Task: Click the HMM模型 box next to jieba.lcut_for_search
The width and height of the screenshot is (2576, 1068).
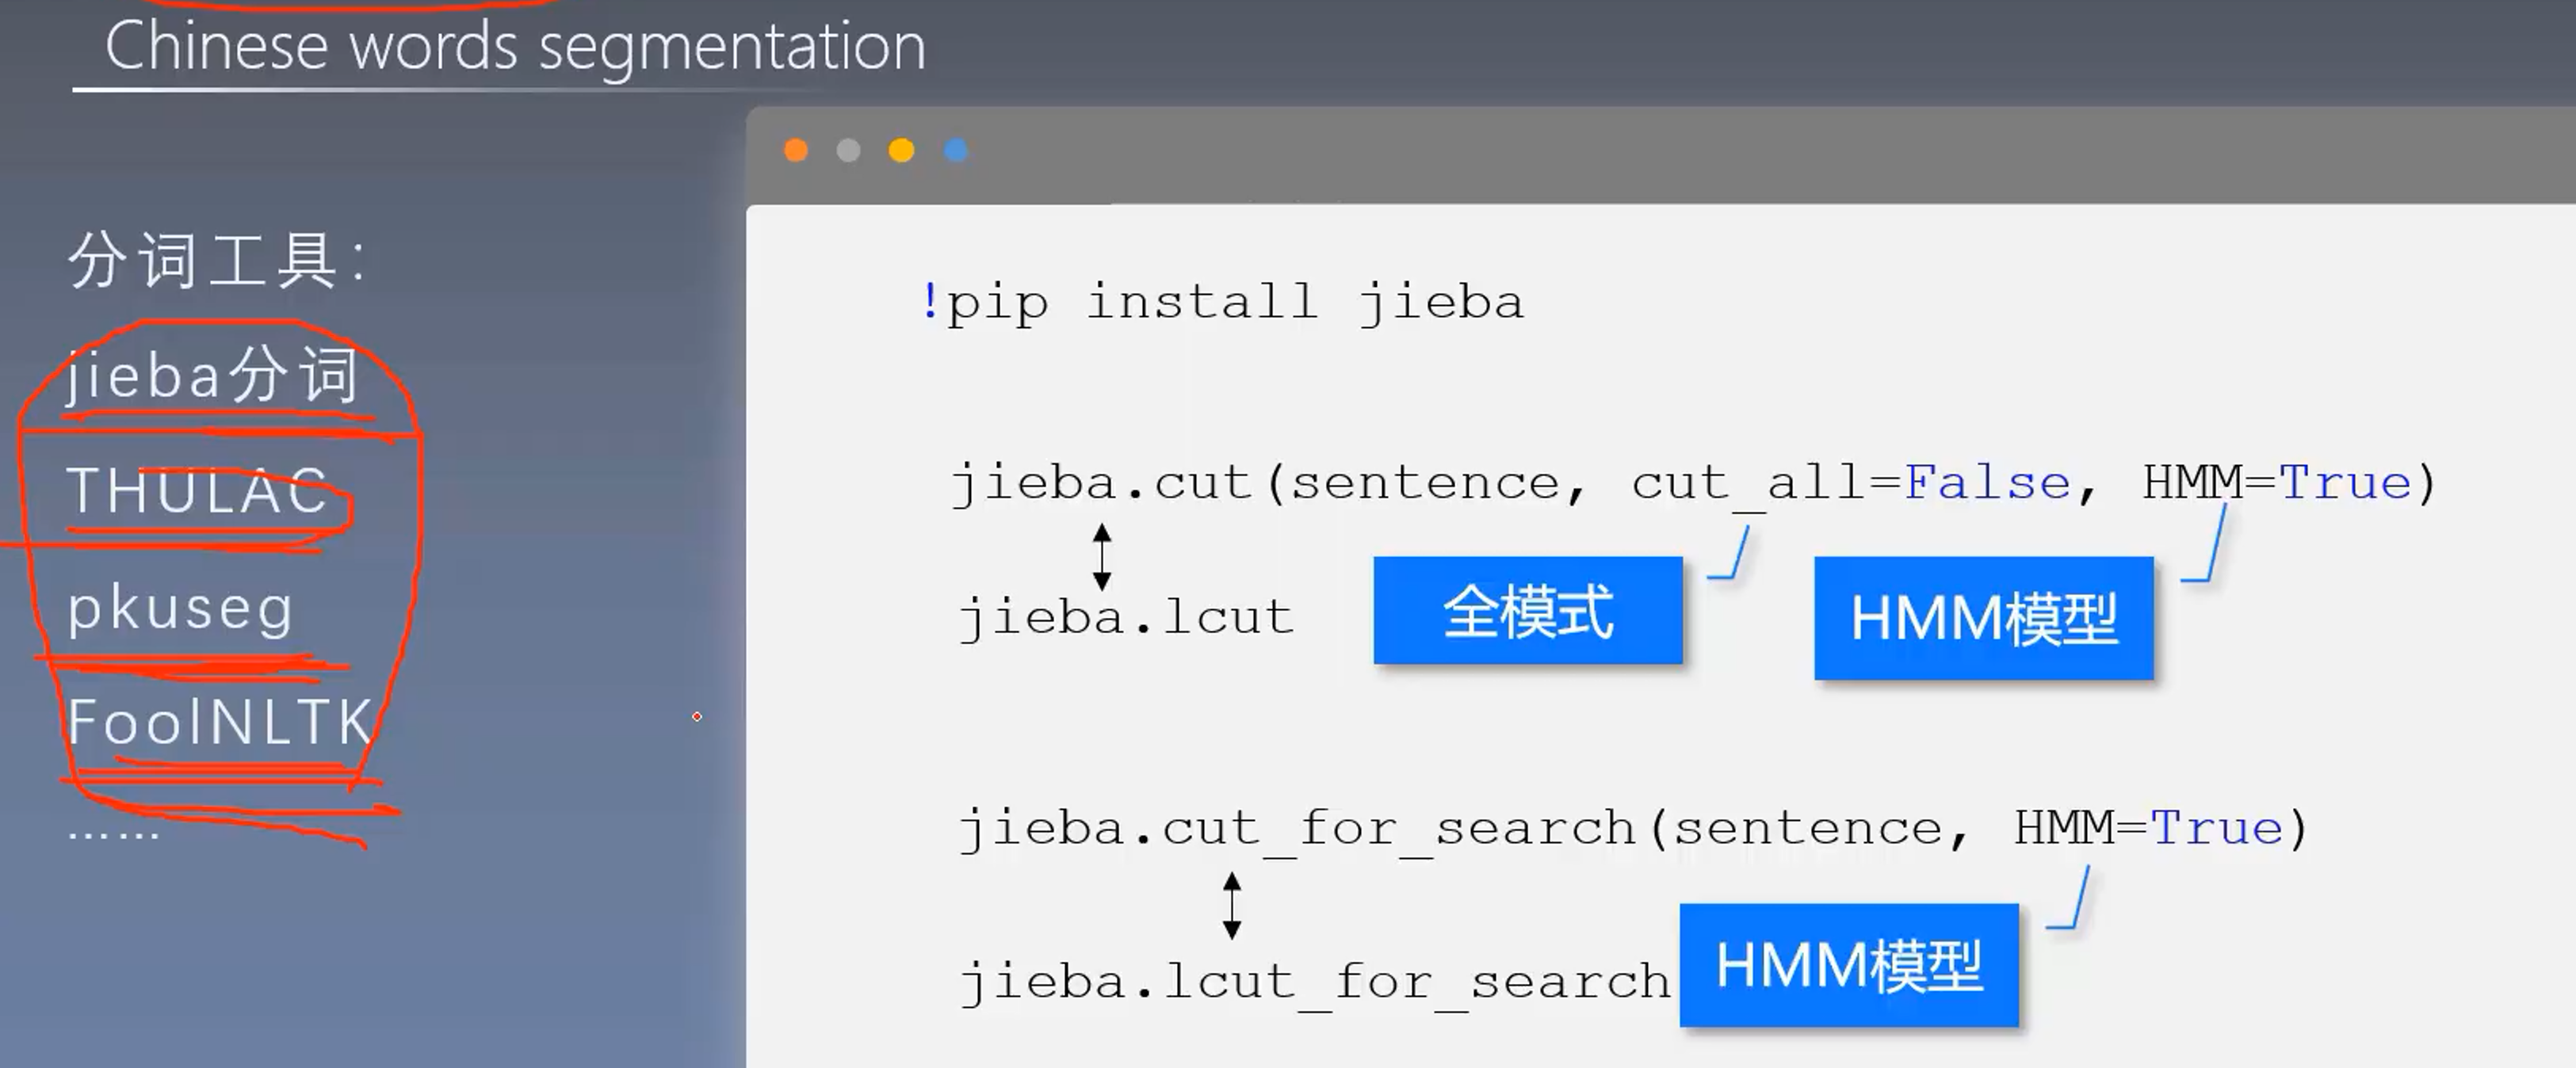Action: 1848,965
